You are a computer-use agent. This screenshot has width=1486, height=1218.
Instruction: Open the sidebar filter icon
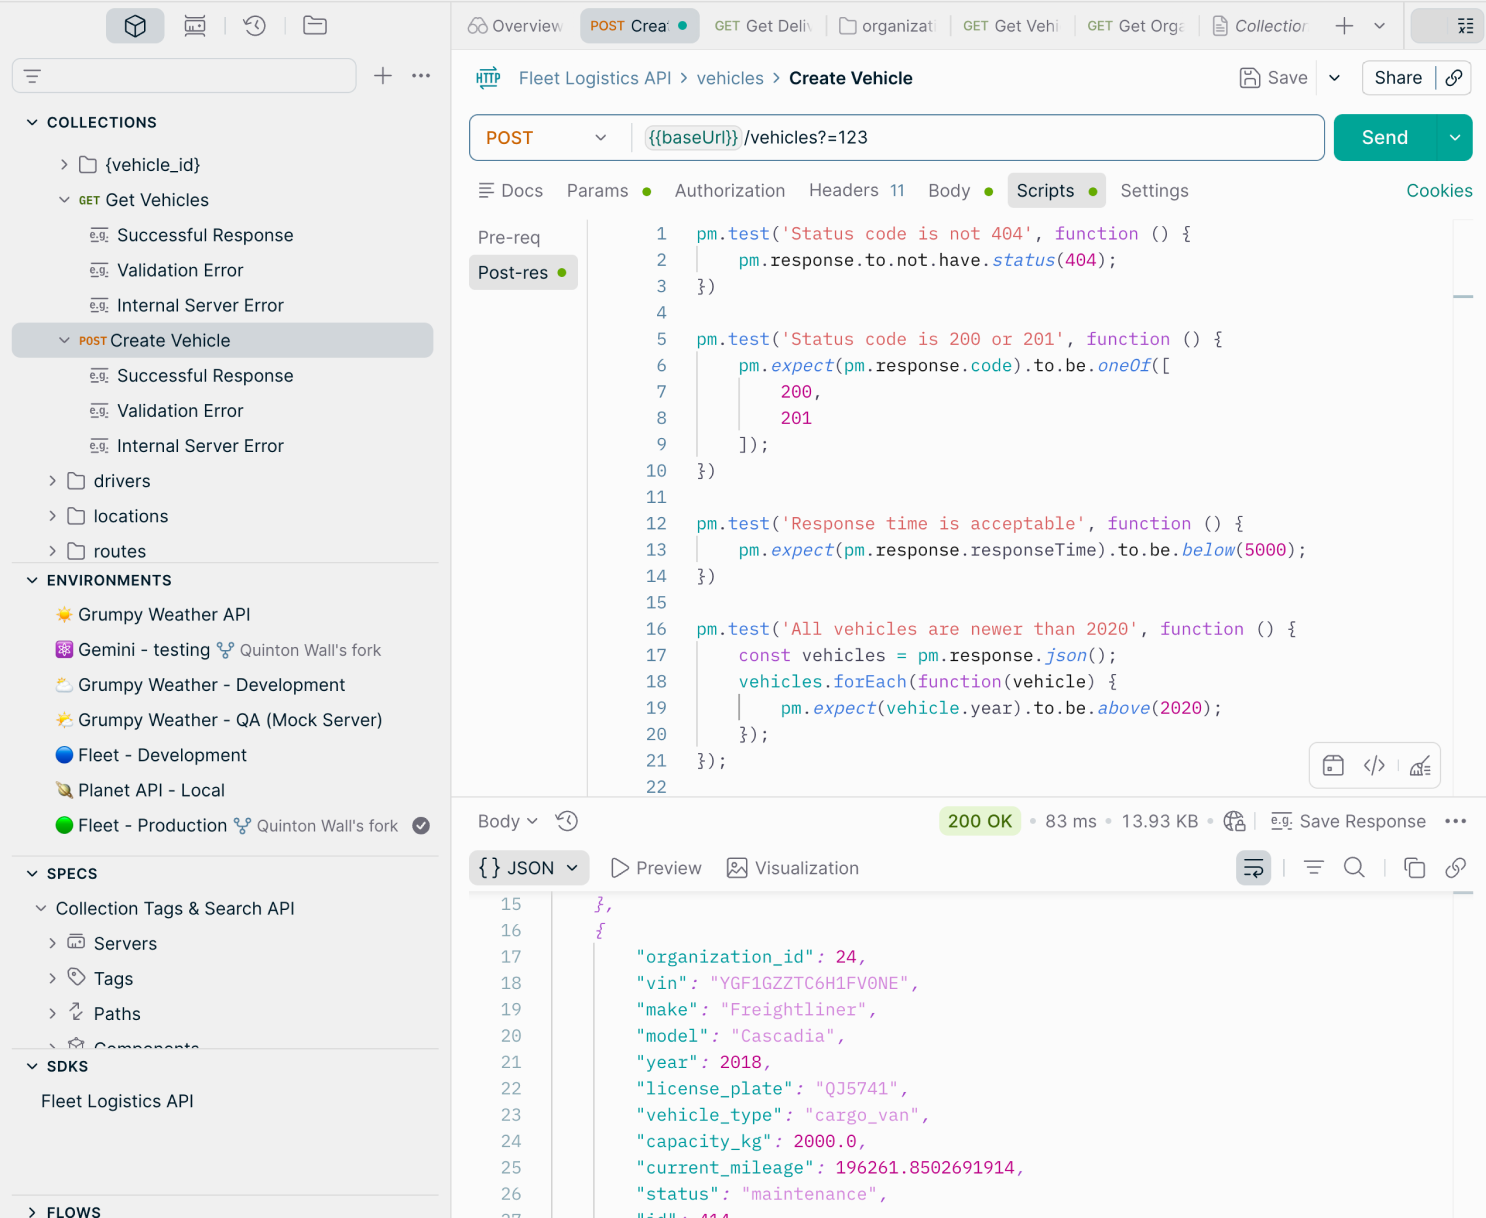tap(32, 75)
